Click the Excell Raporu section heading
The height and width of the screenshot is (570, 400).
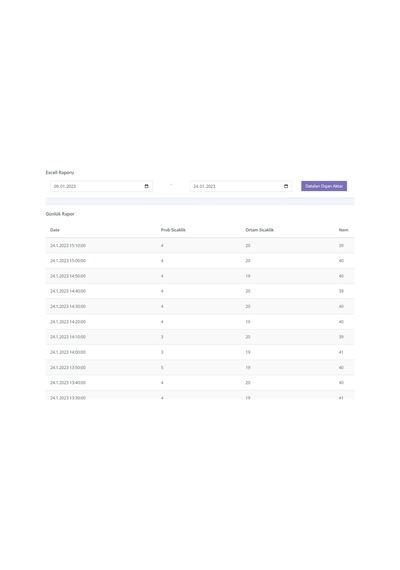(x=60, y=172)
